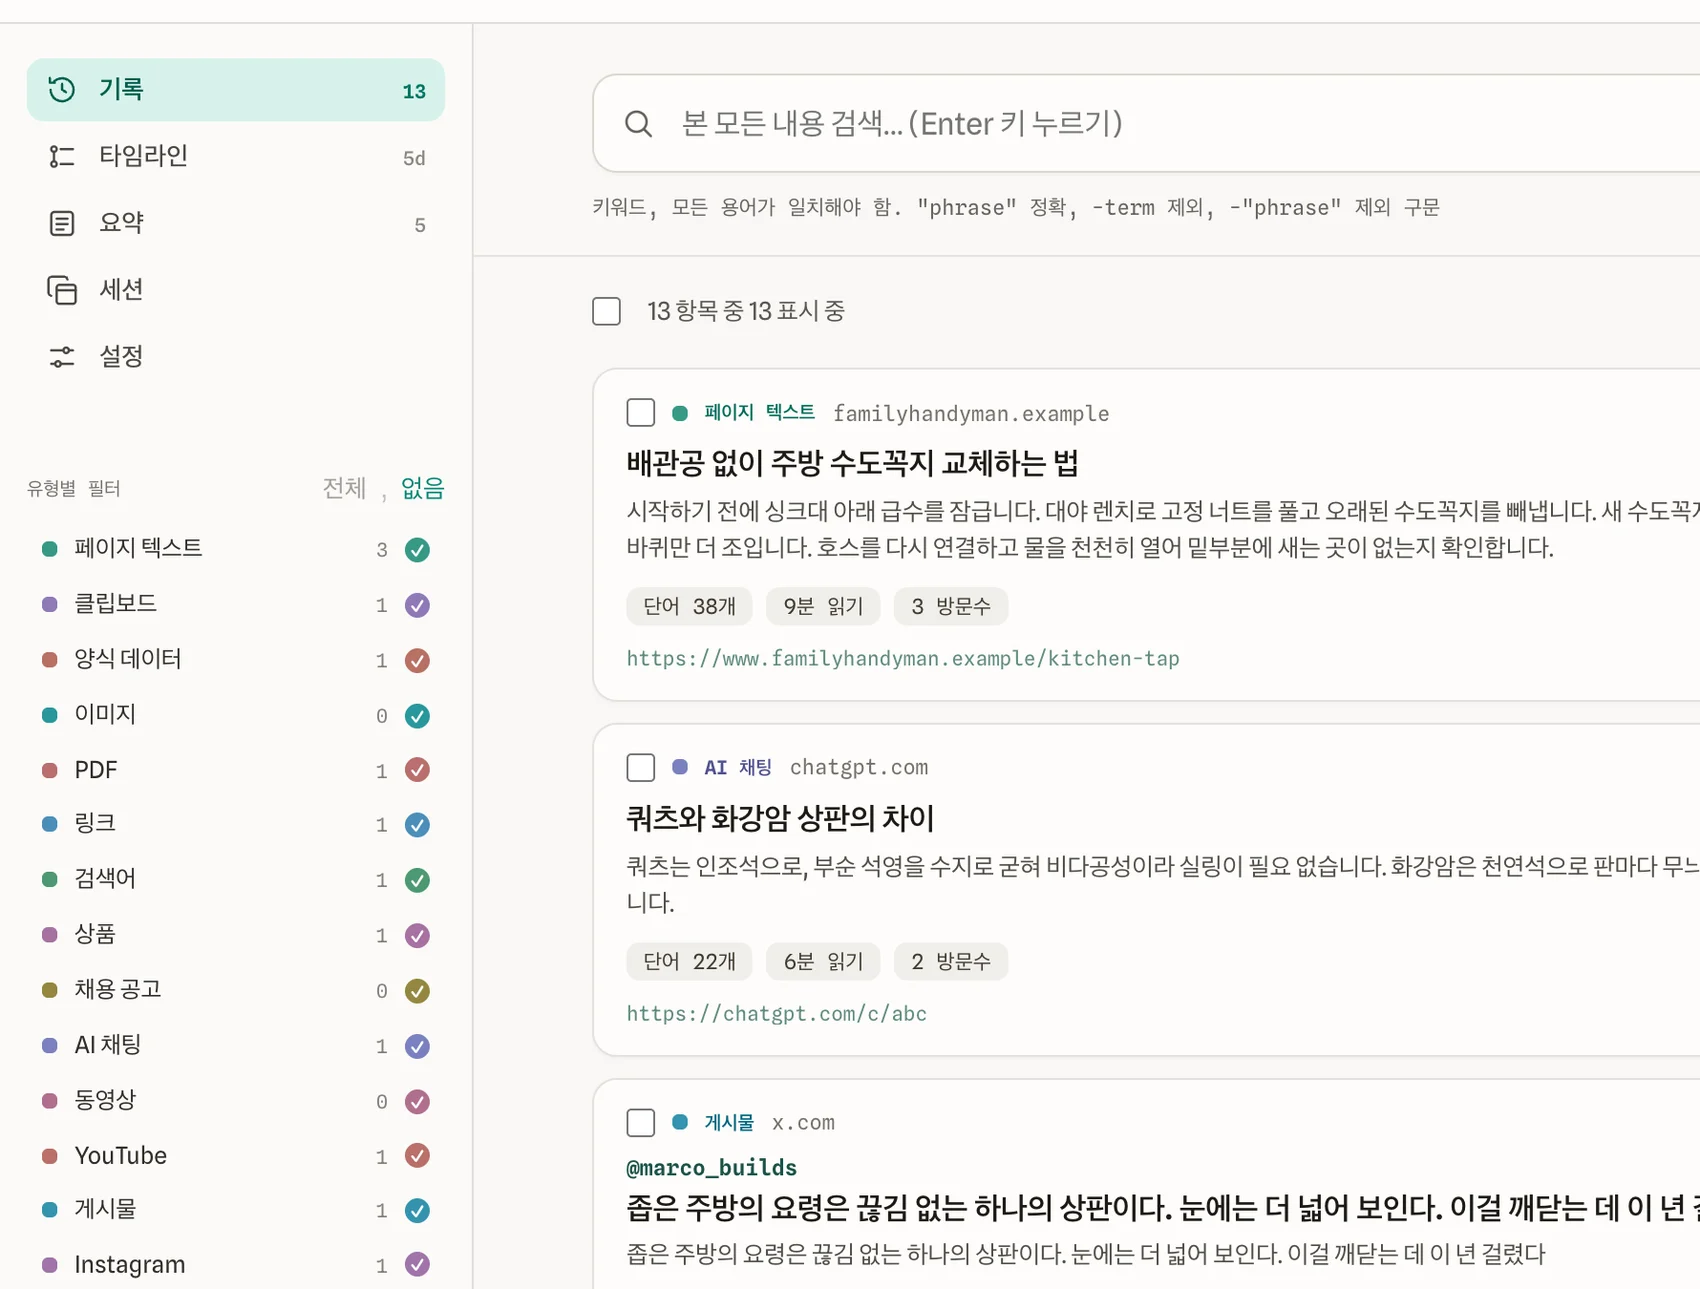Open the 타임라인 section
Viewport: 1700px width, 1289px height.
point(236,157)
